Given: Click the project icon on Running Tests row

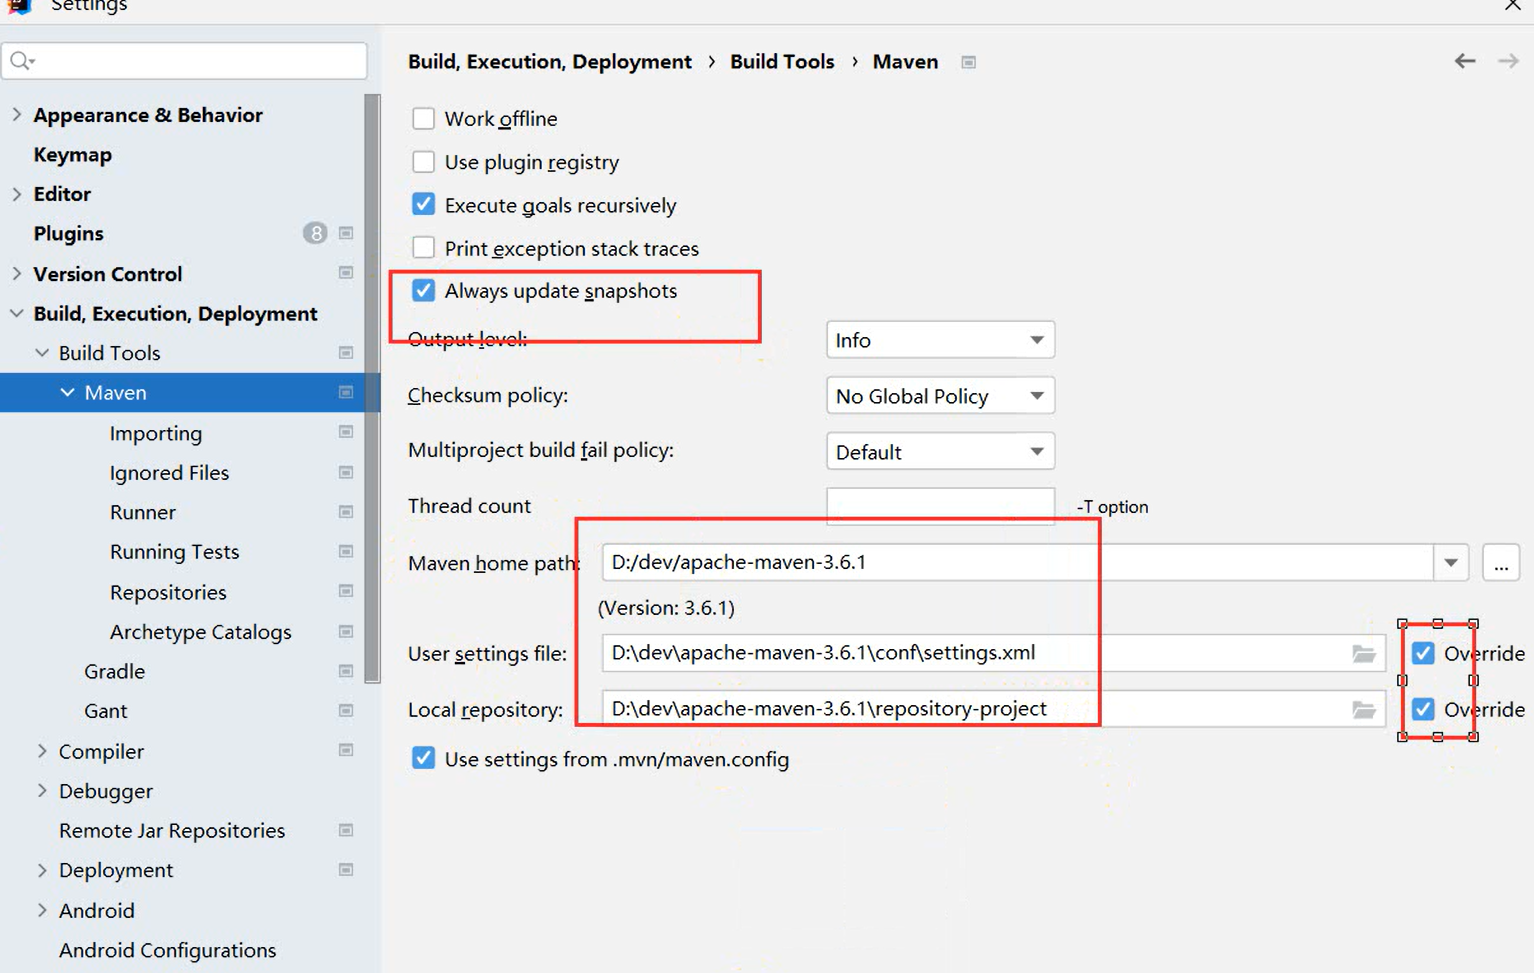Looking at the screenshot, I should pyautogui.click(x=346, y=551).
